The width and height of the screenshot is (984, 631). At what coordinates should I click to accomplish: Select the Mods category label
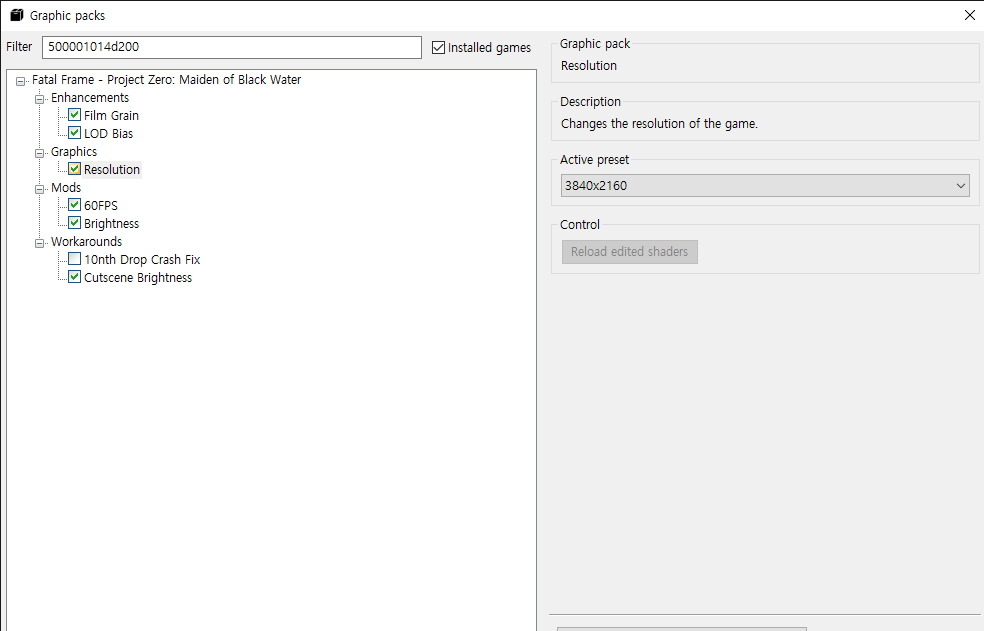coord(66,187)
